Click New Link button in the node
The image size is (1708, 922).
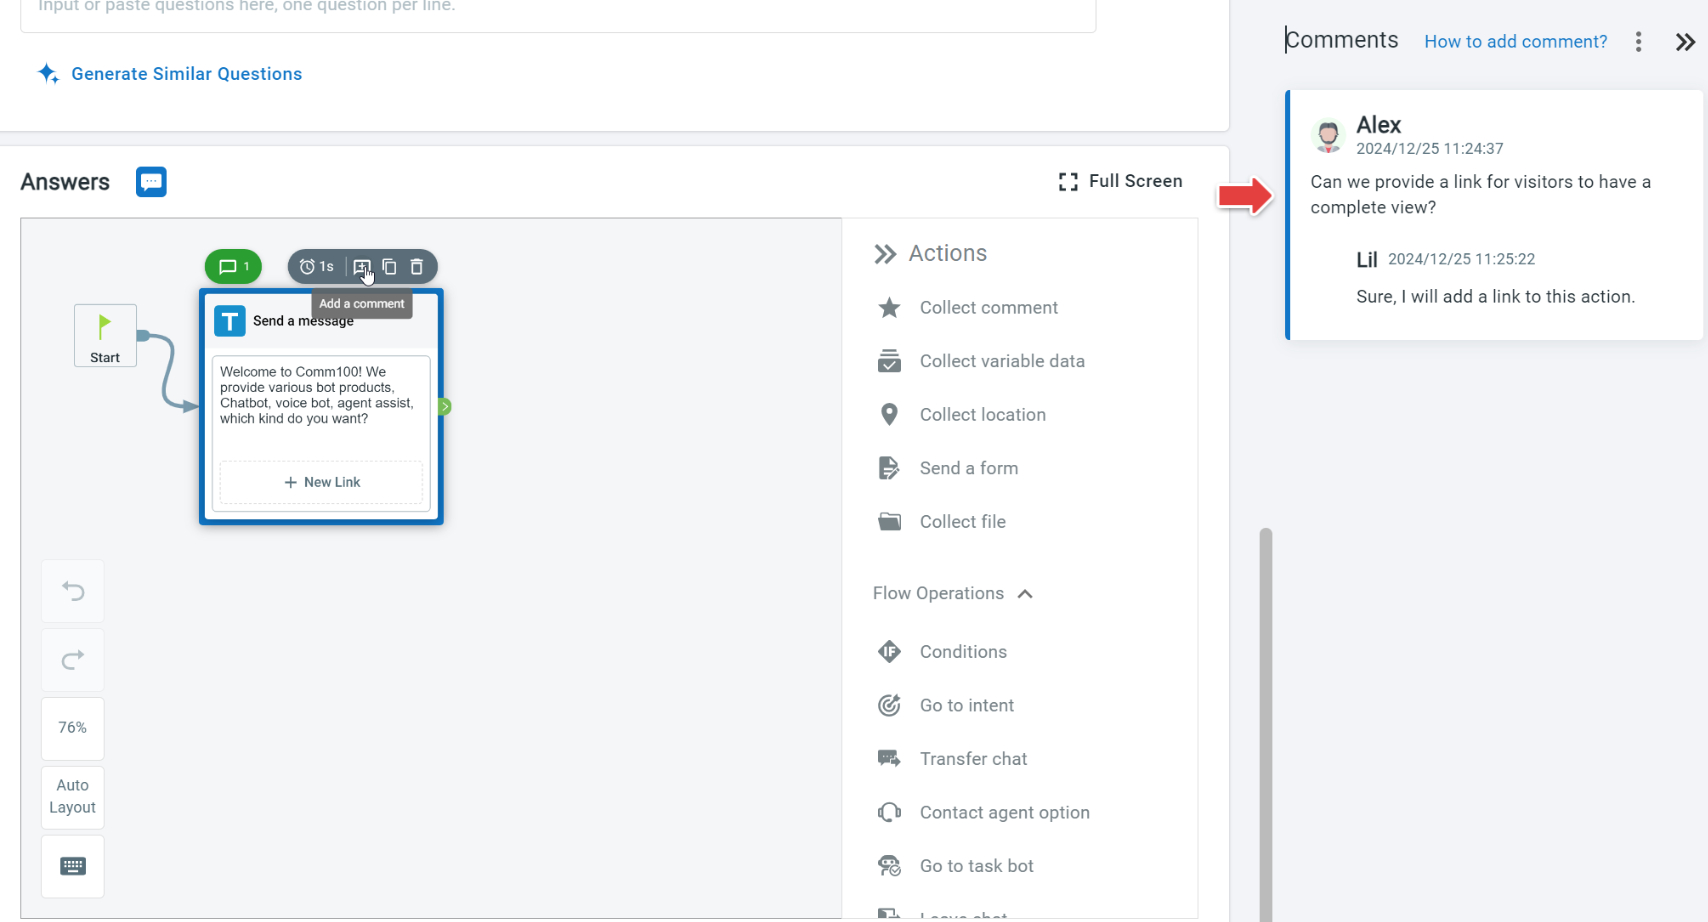coord(321,482)
